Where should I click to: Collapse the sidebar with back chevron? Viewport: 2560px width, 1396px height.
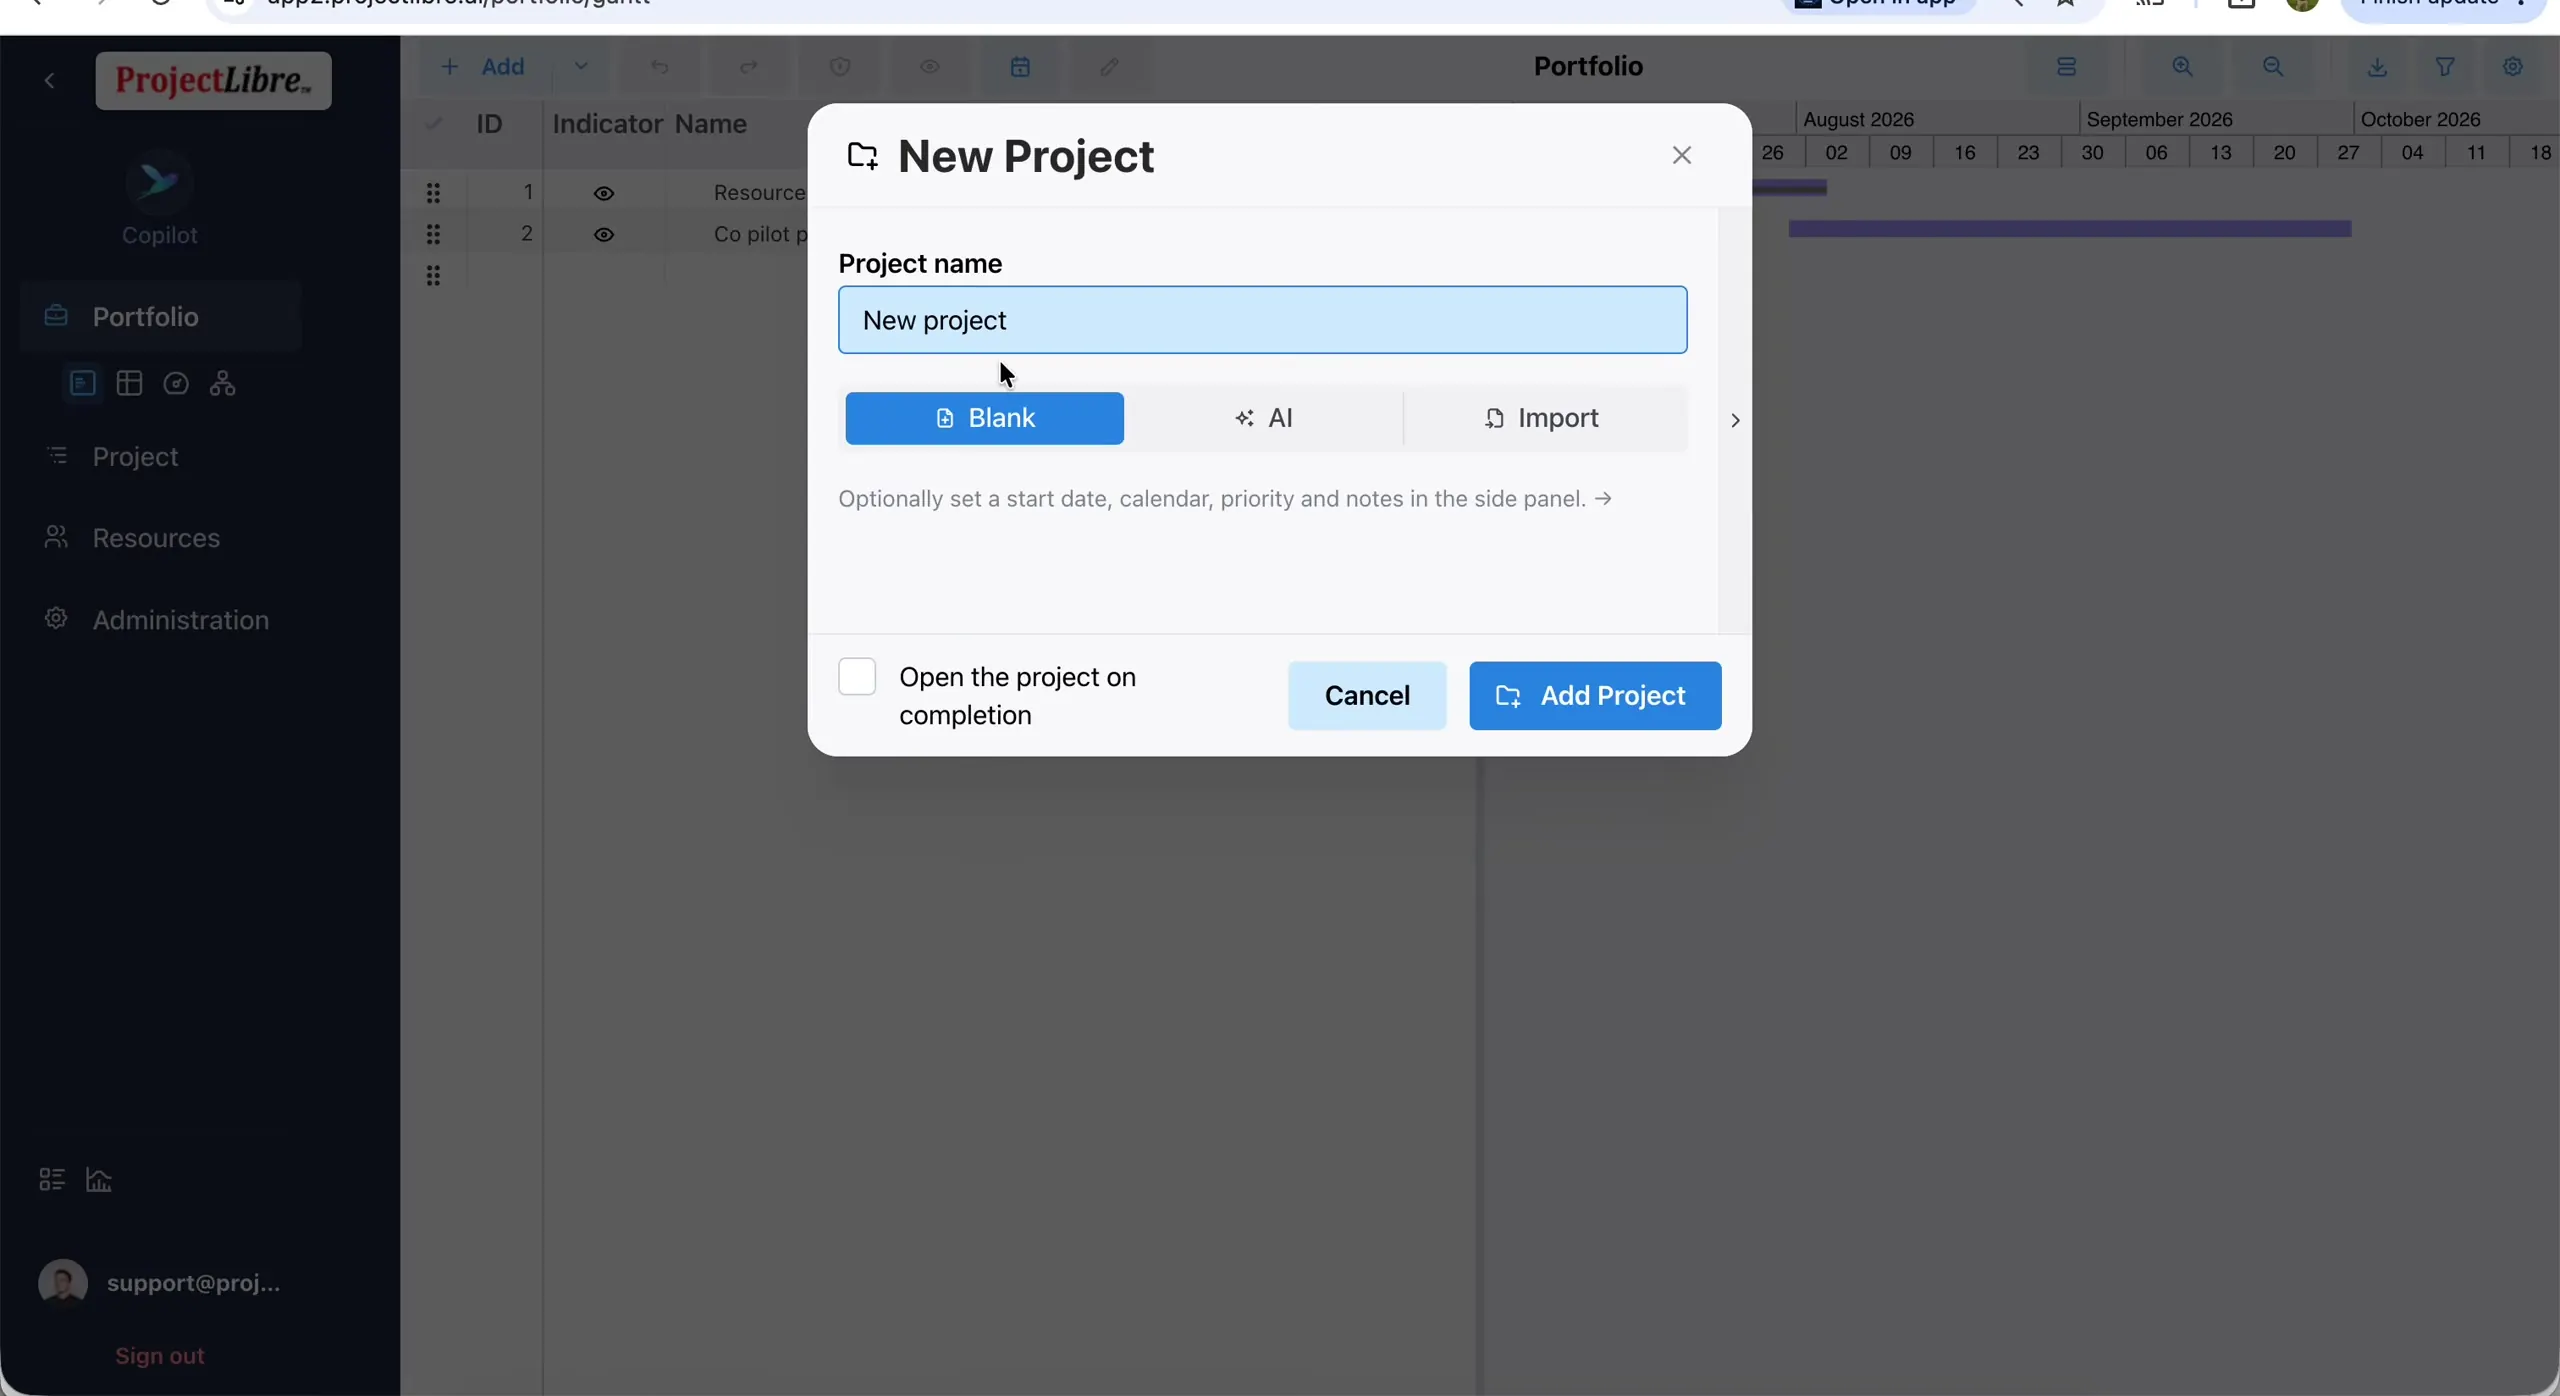49,81
